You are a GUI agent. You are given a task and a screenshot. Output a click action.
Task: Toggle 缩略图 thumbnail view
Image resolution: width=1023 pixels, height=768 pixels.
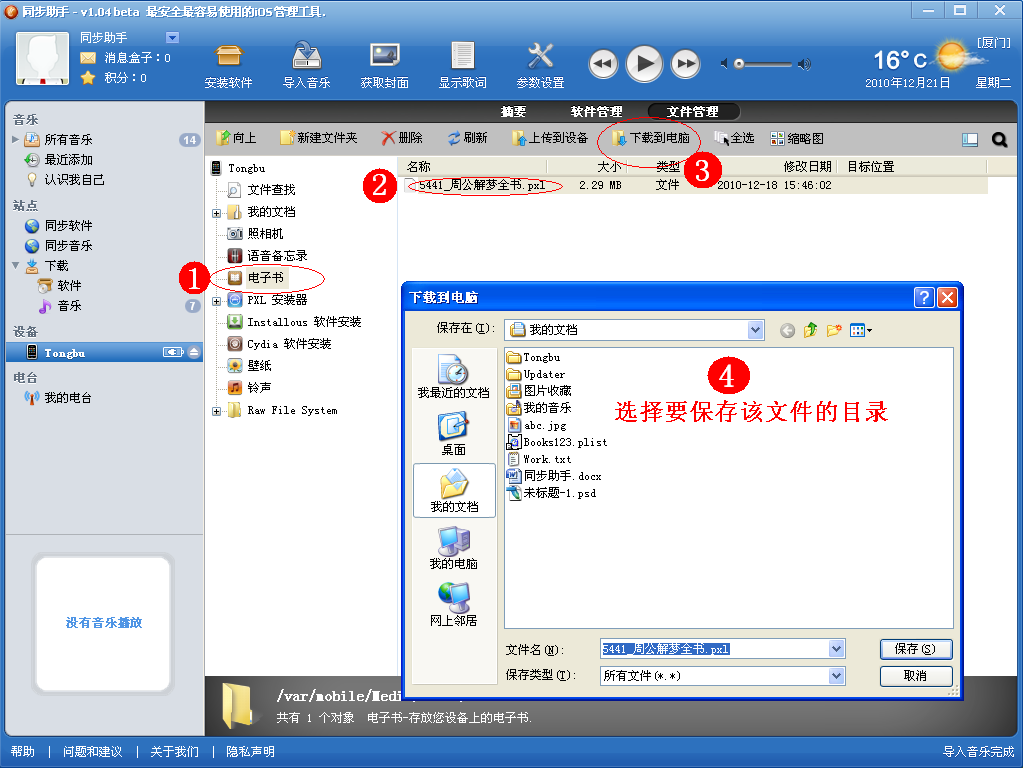point(797,139)
